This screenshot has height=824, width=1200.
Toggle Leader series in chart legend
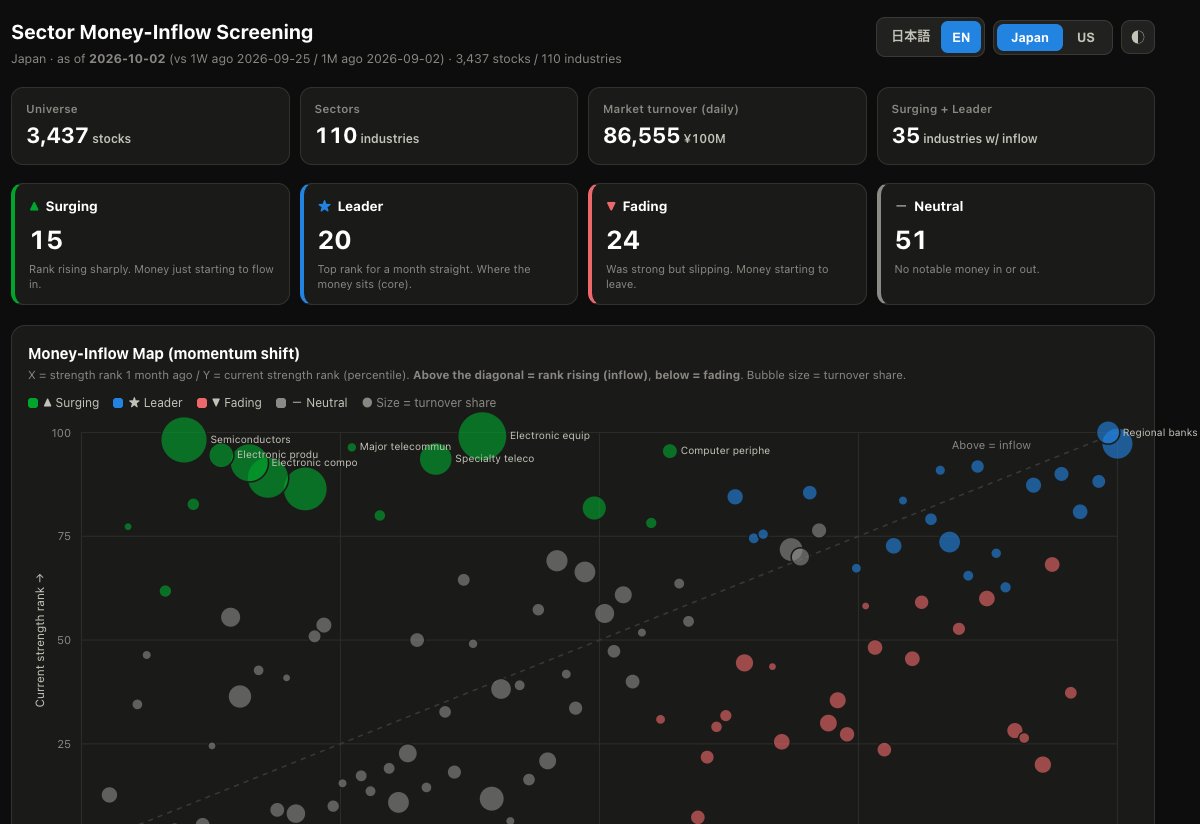(148, 403)
